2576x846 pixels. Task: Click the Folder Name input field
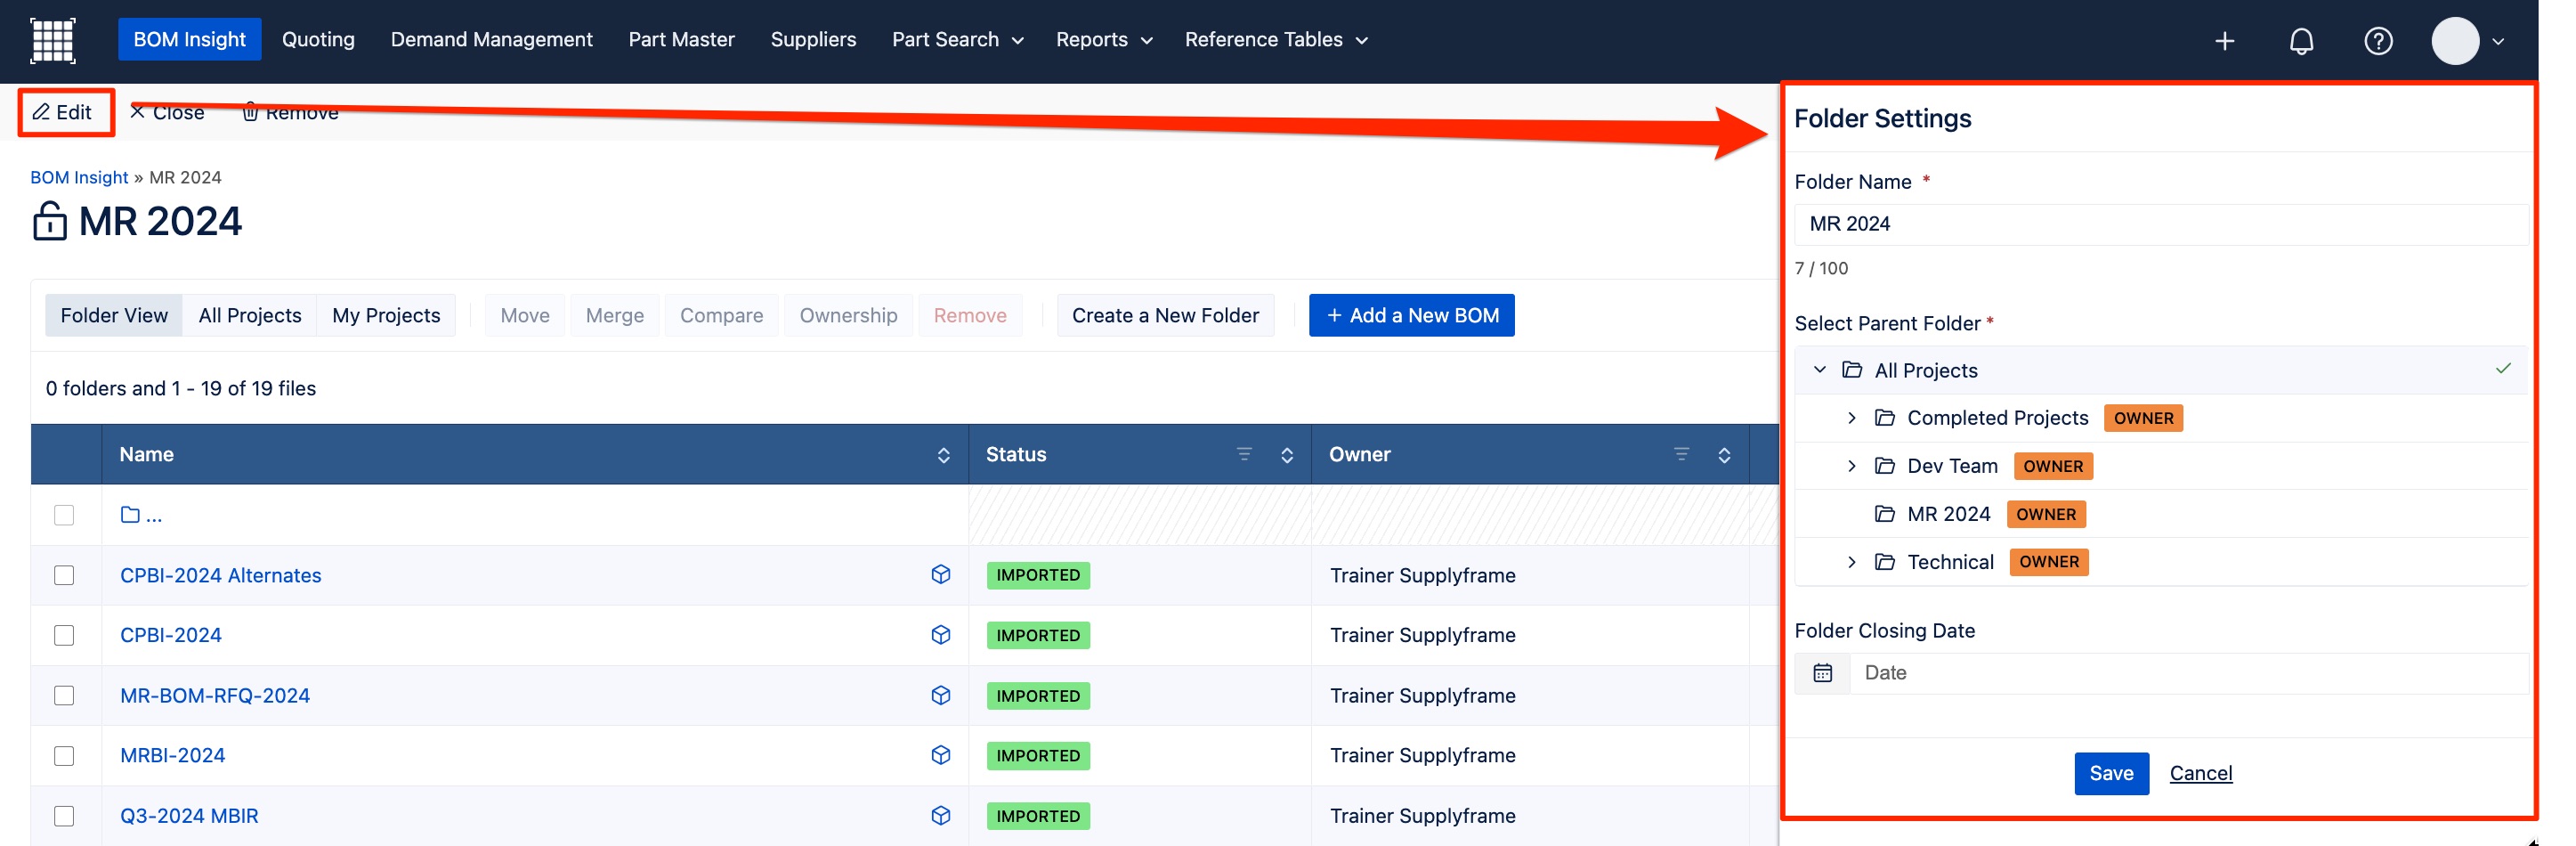click(x=2161, y=225)
